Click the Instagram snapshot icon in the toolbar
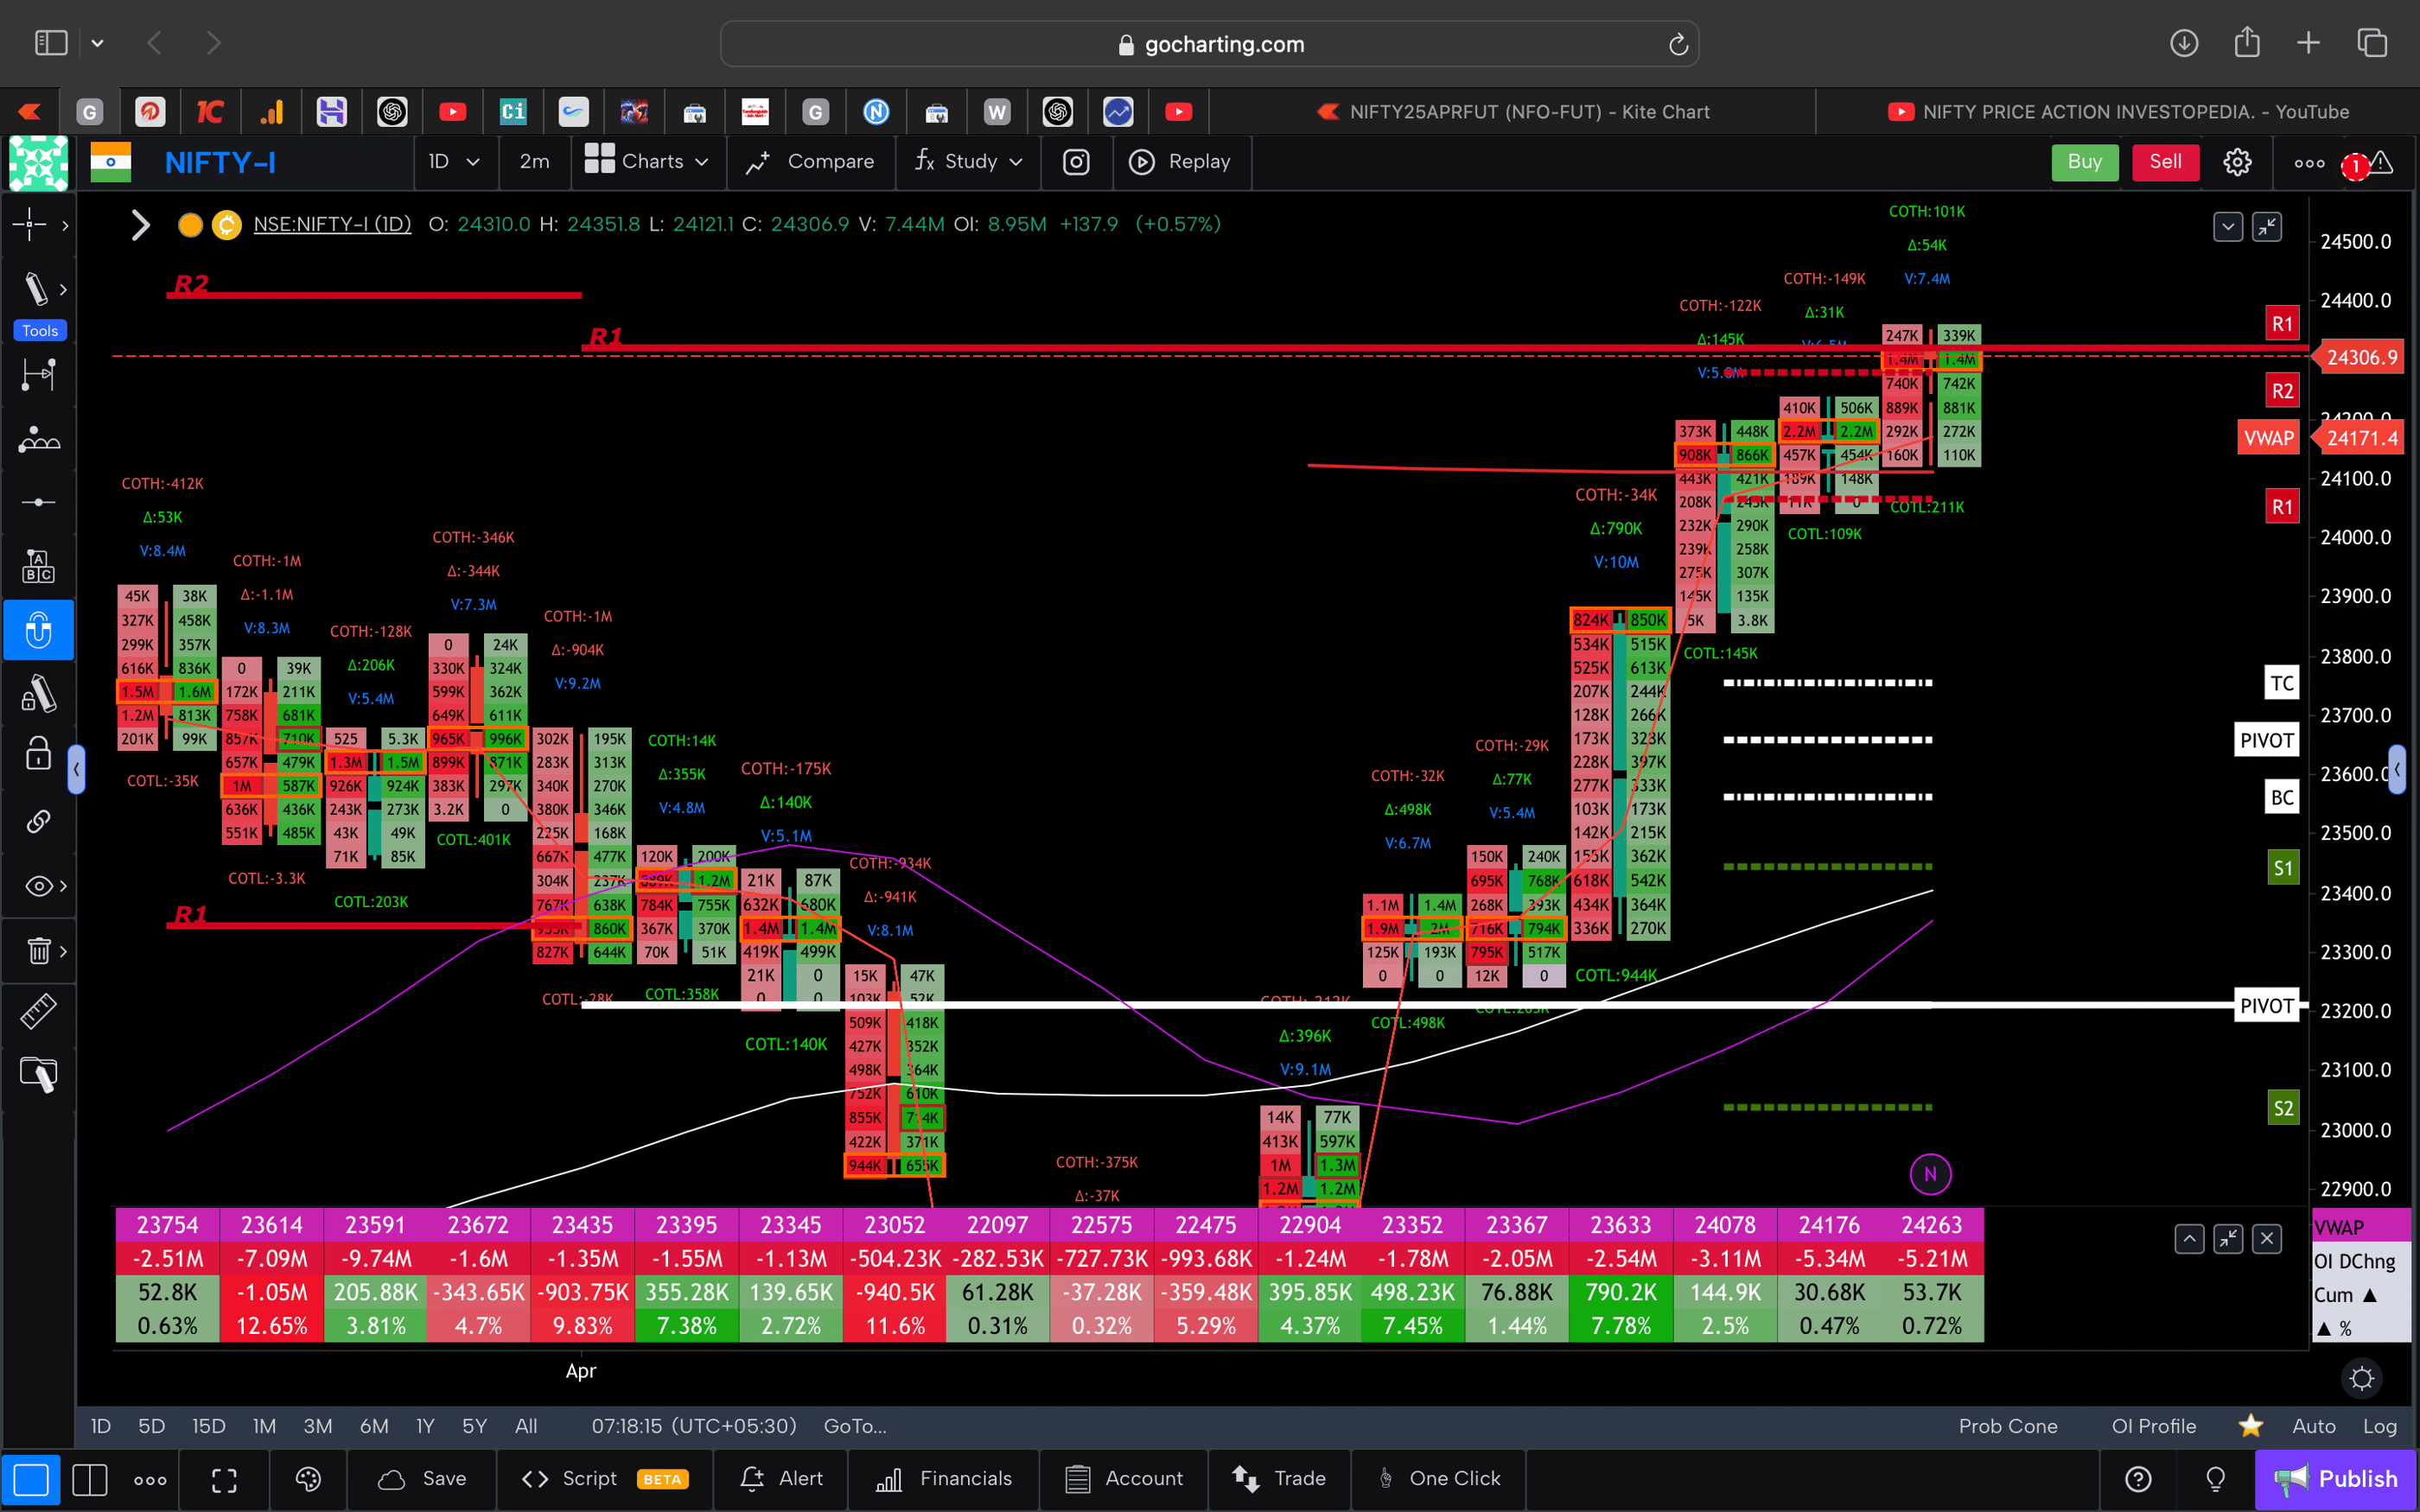 tap(1076, 161)
